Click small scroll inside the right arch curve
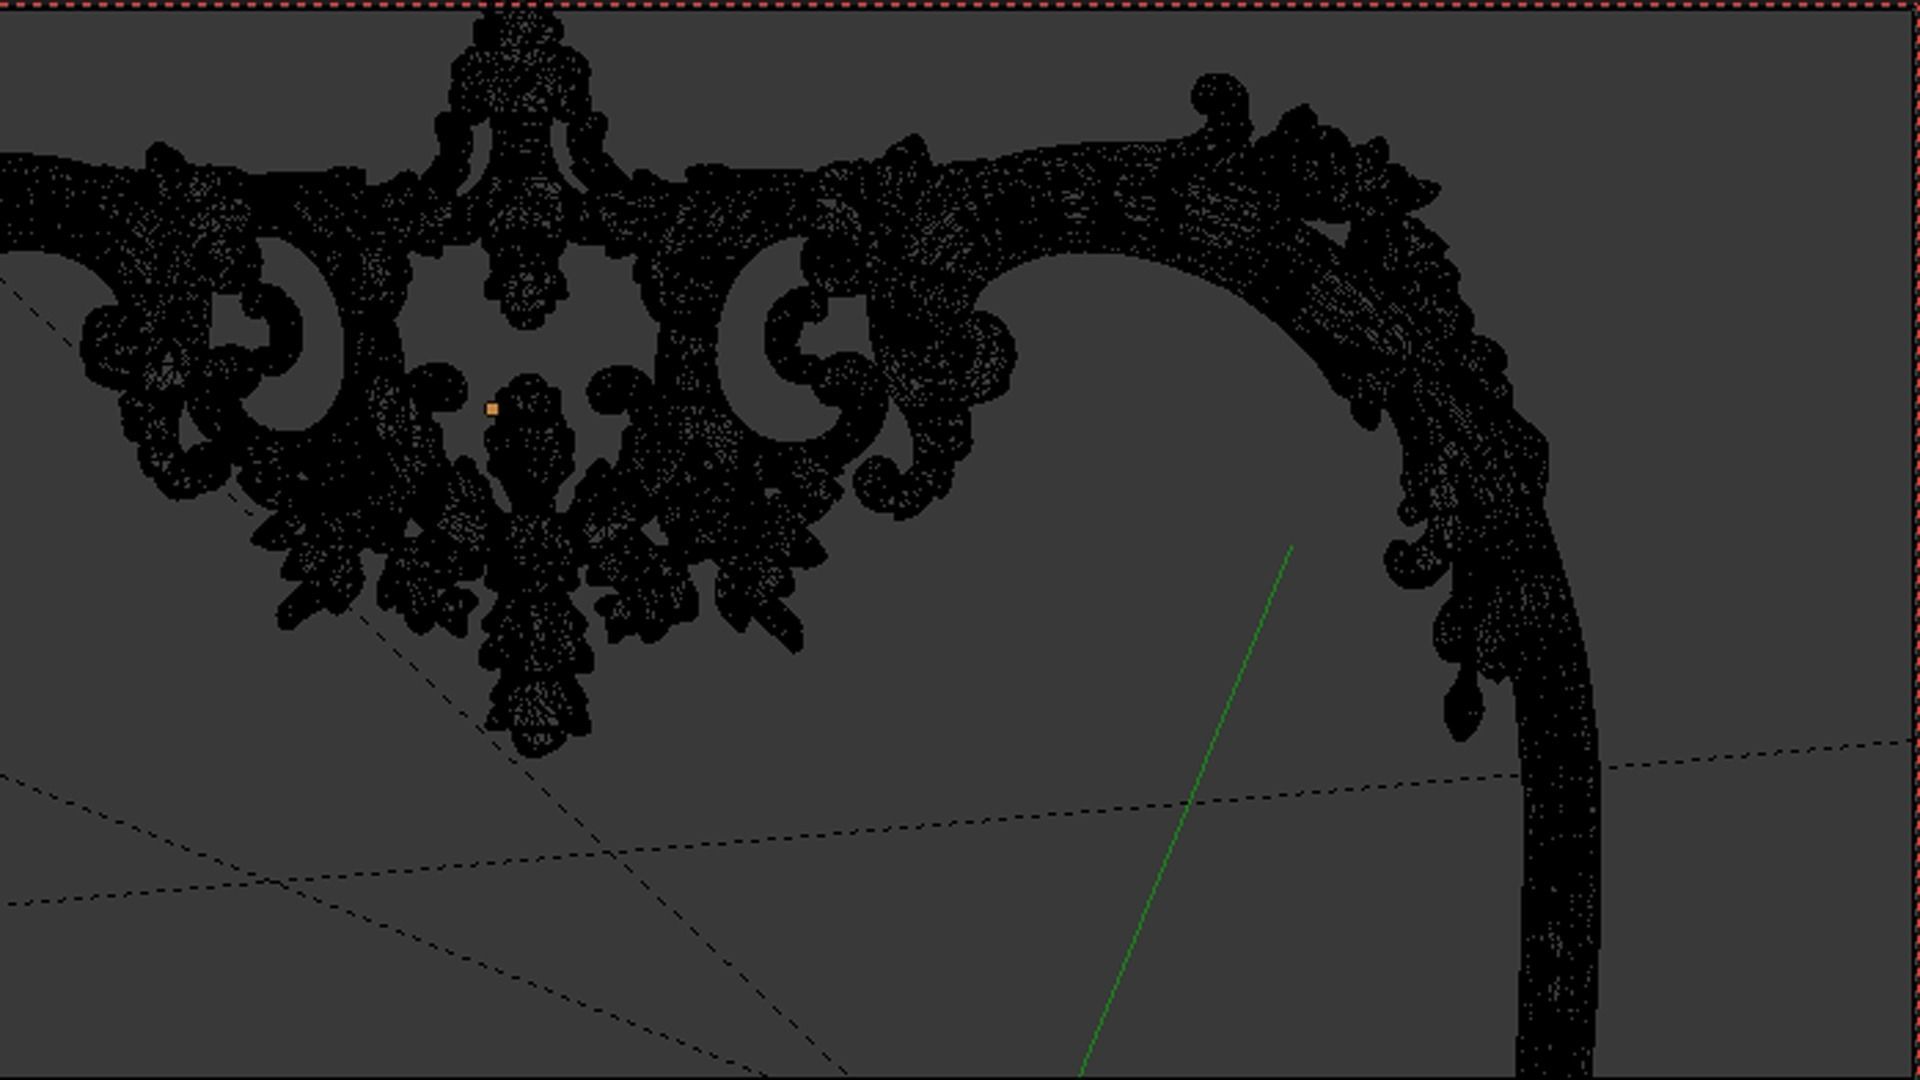The width and height of the screenshot is (1920, 1080). click(x=1408, y=565)
